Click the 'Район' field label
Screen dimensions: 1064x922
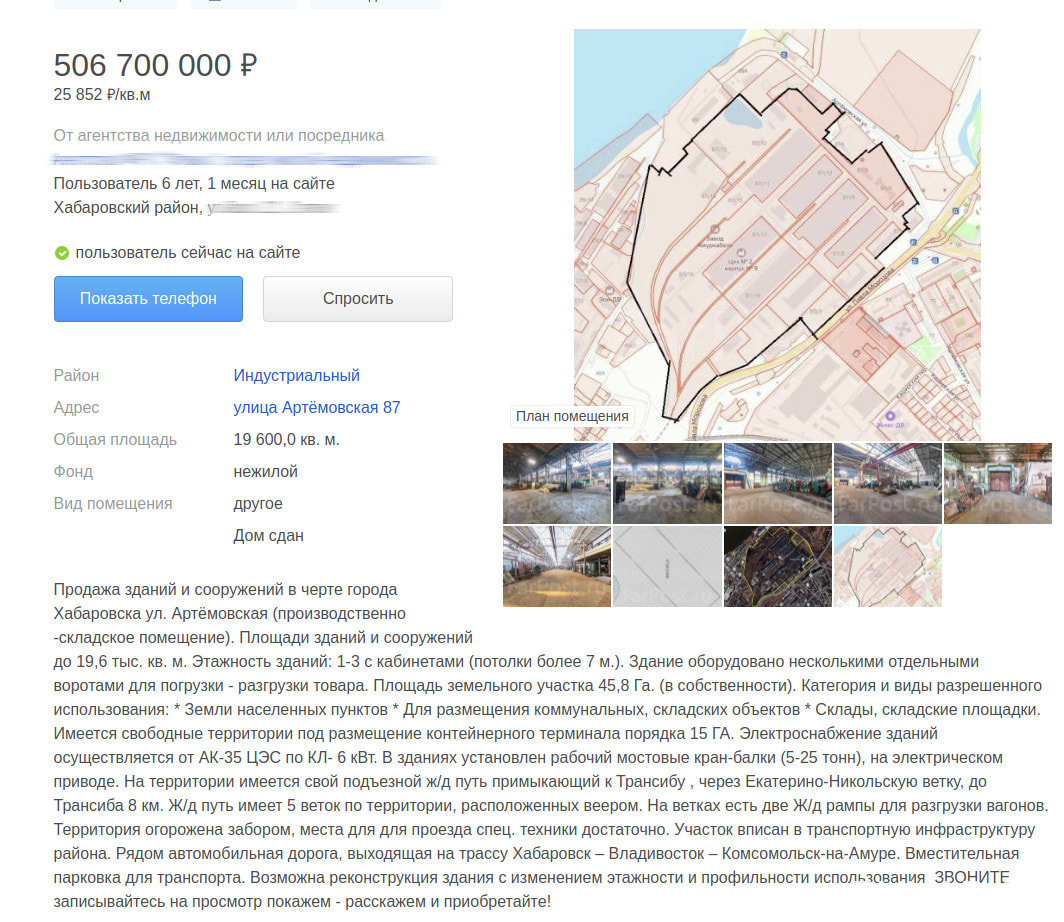tap(76, 375)
